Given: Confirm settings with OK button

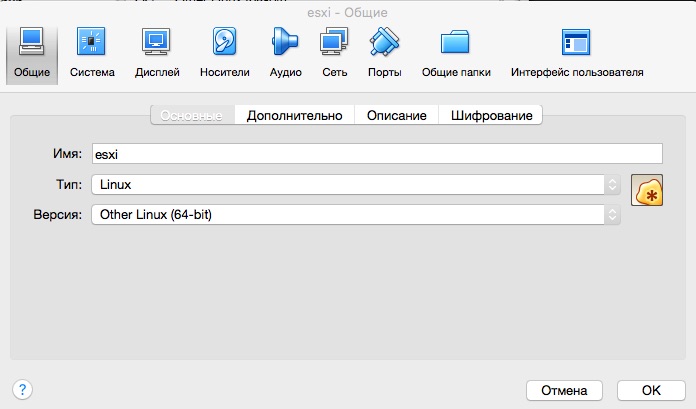Looking at the screenshot, I should tap(651, 389).
